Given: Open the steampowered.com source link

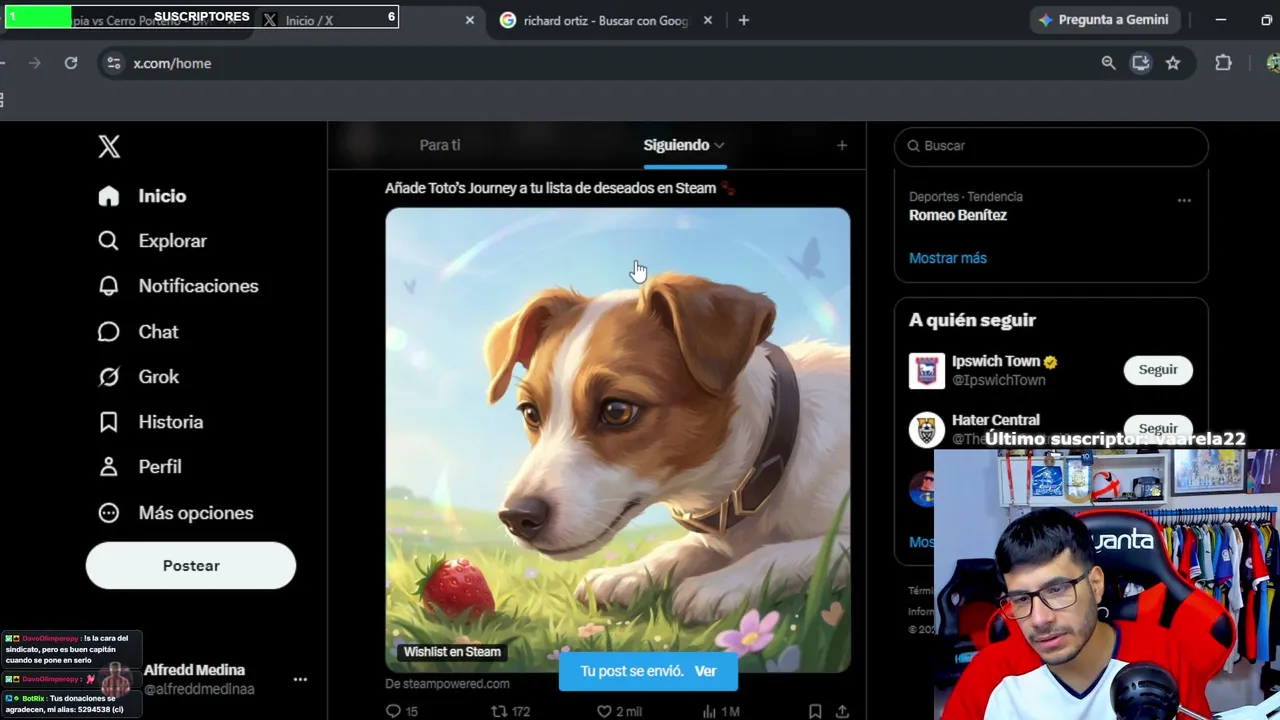Looking at the screenshot, I should (447, 684).
